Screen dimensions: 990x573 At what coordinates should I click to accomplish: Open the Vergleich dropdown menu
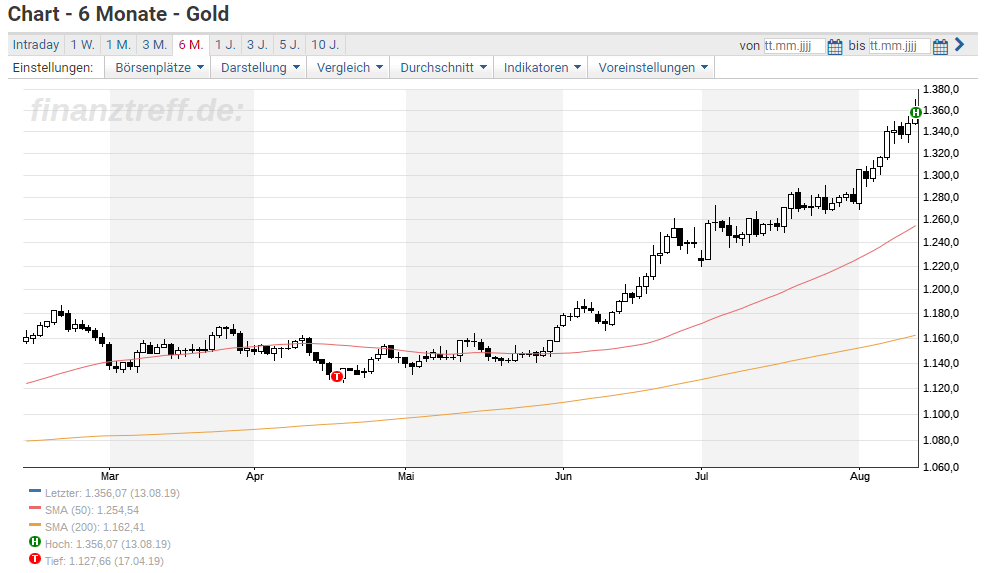tap(349, 68)
